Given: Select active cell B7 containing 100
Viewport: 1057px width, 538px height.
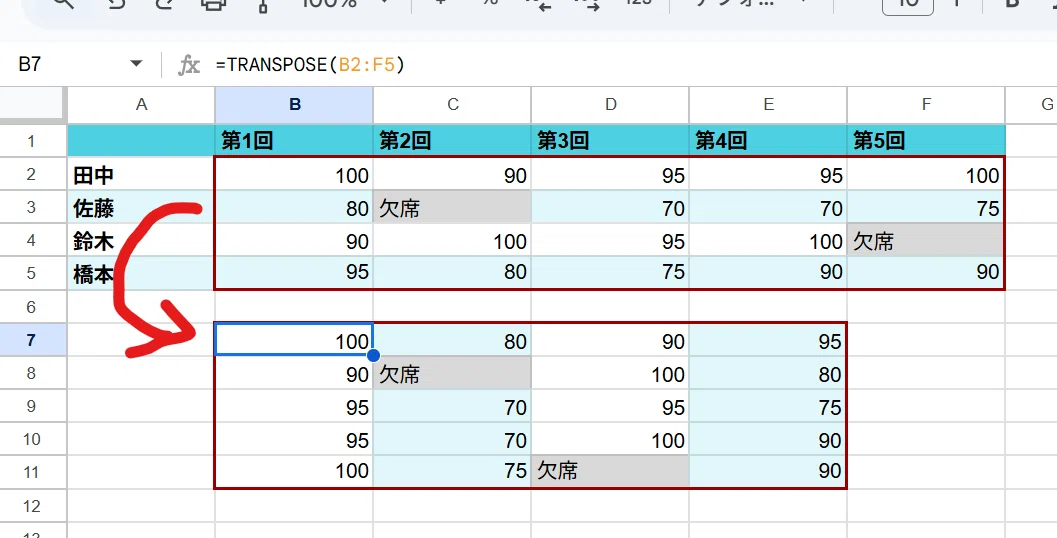Looking at the screenshot, I should [294, 340].
